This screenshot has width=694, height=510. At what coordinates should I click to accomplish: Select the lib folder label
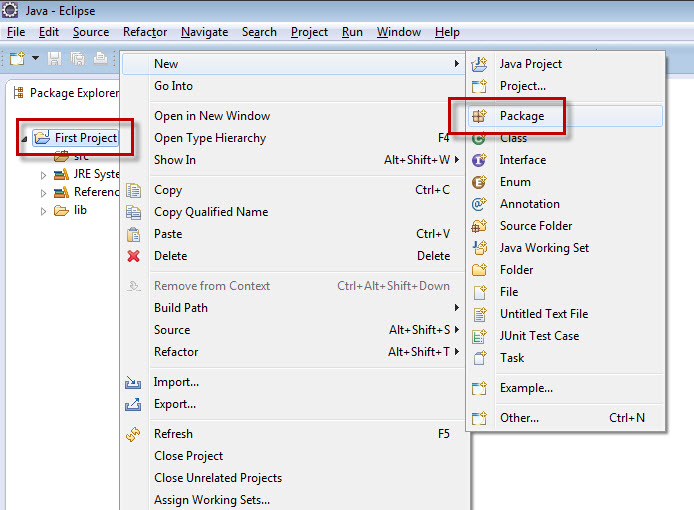[x=80, y=210]
